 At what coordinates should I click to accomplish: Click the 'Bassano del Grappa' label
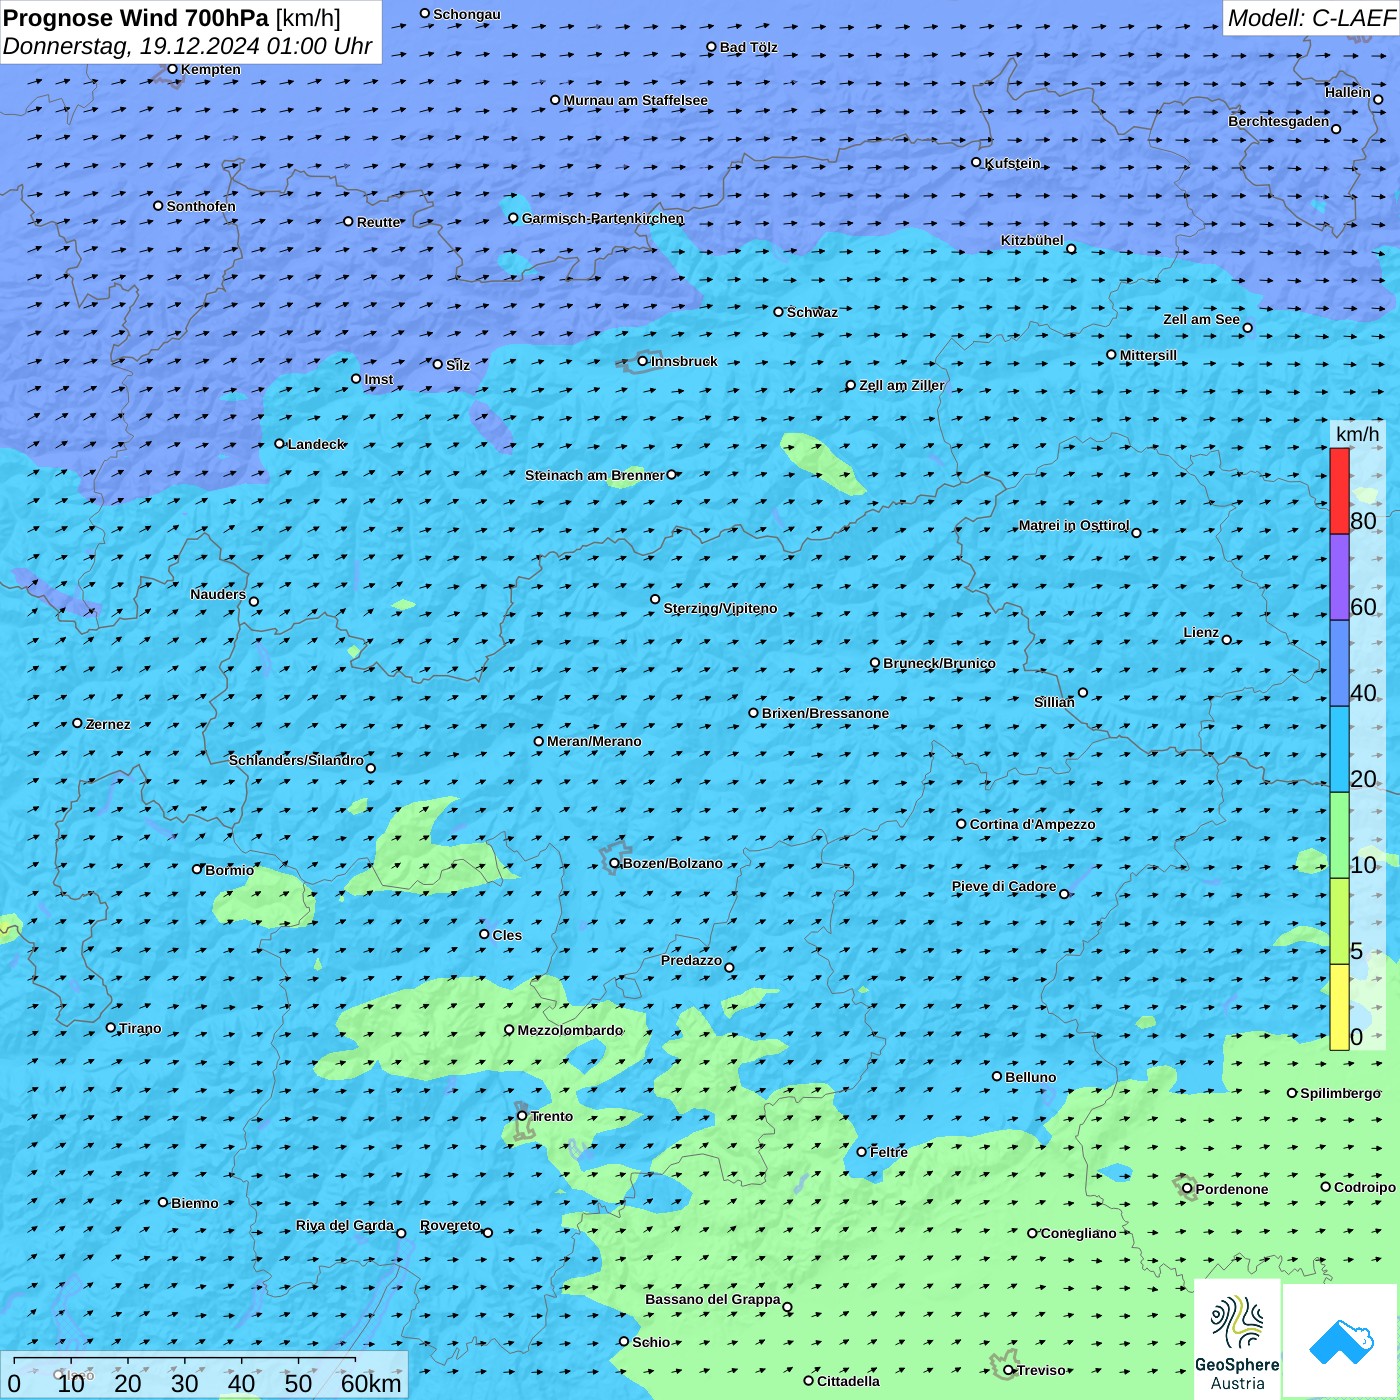(713, 1299)
